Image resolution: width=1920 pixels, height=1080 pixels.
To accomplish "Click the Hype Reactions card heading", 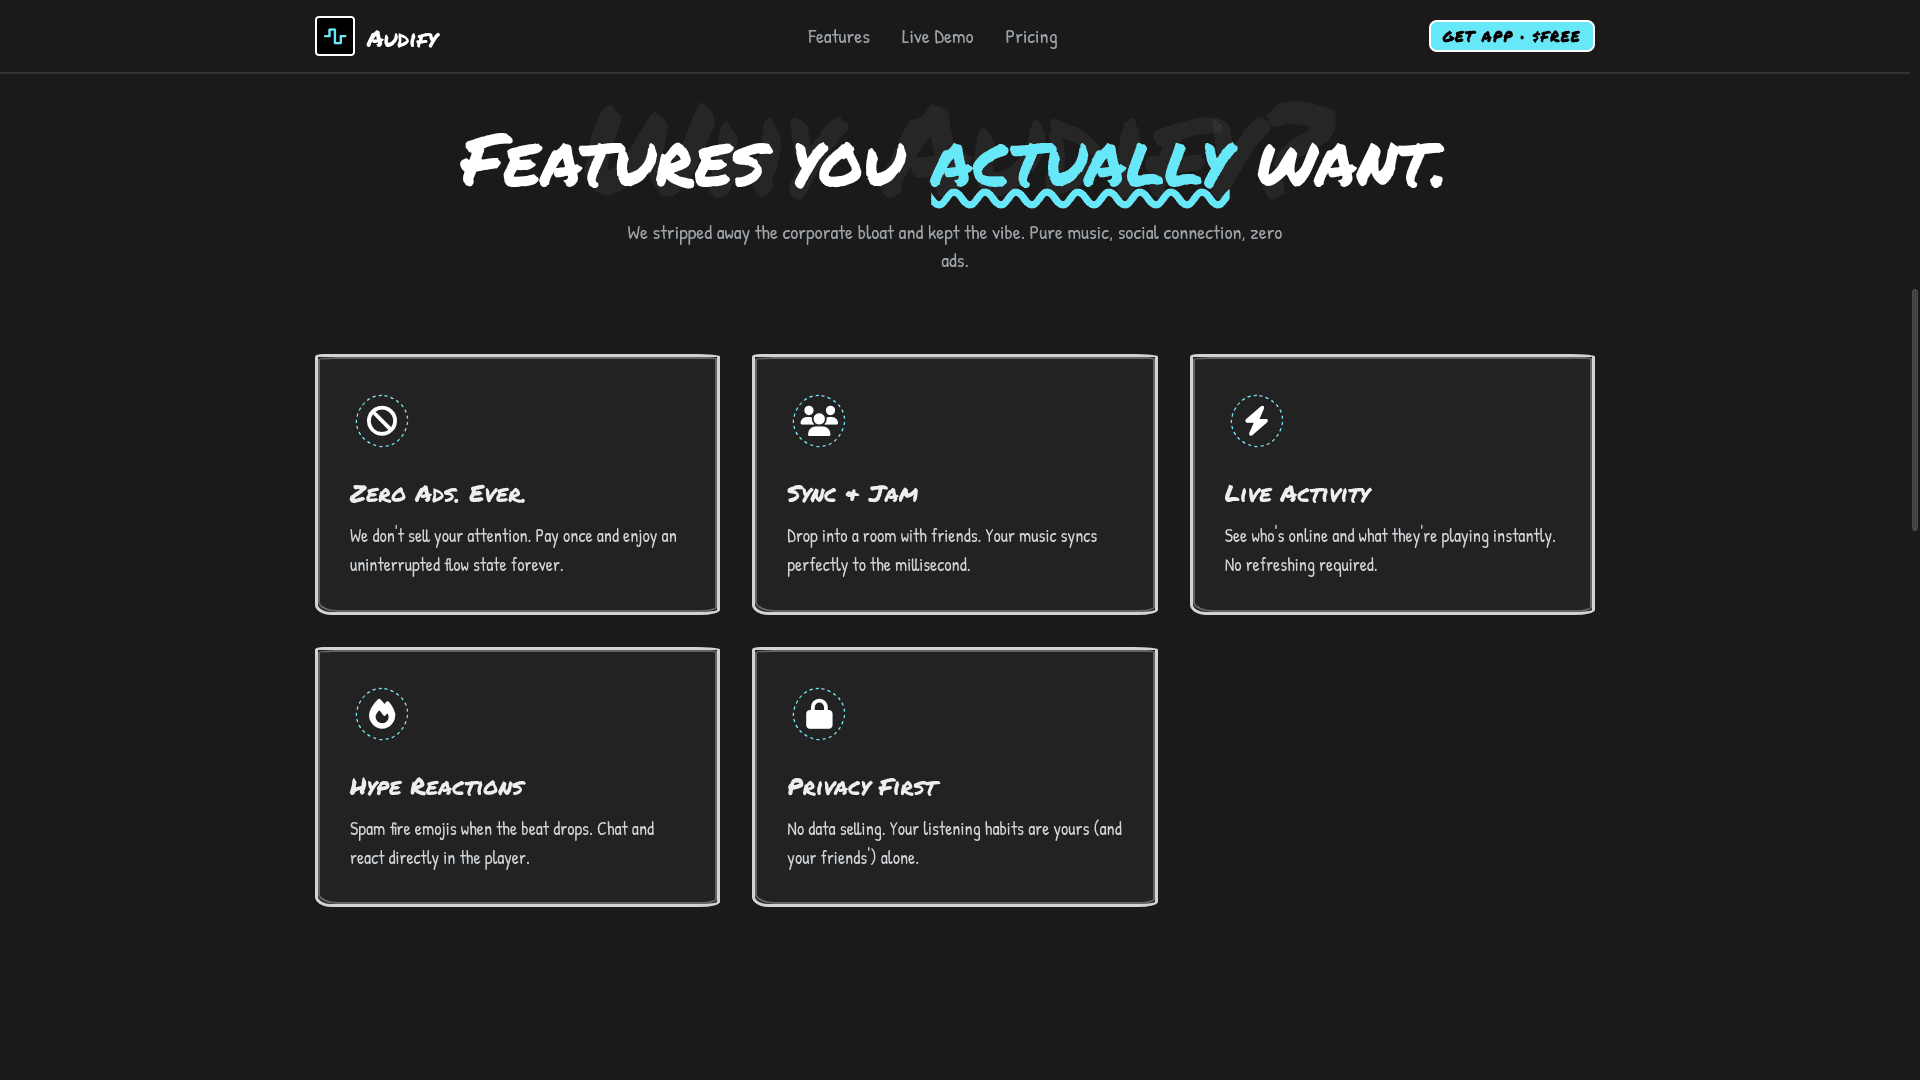I will coord(436,786).
